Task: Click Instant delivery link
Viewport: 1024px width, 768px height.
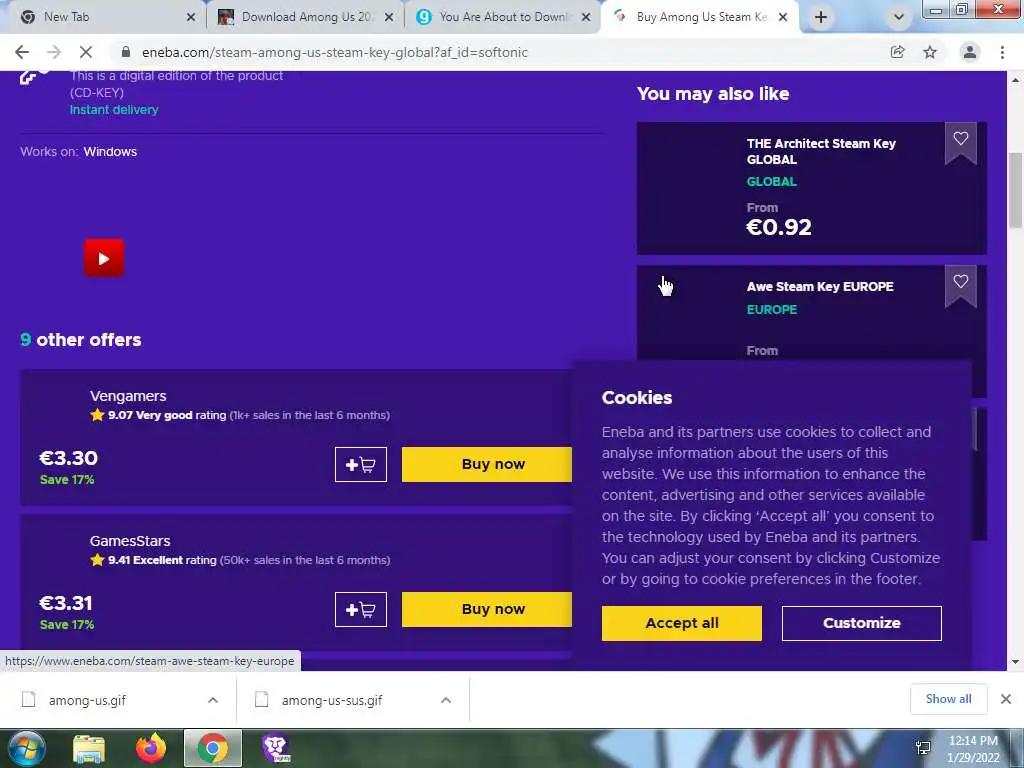Action: click(x=114, y=110)
